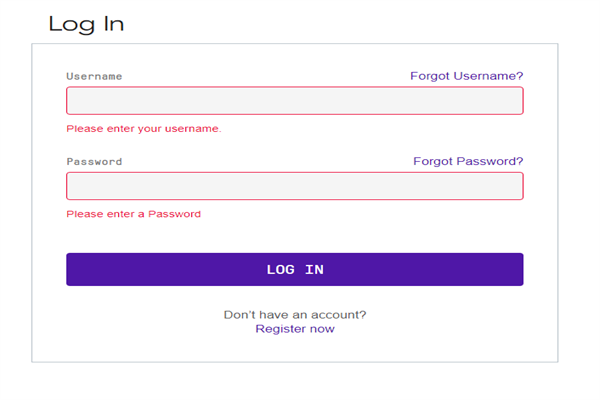600x400 pixels.
Task: Click the Username field label
Action: coord(94,77)
